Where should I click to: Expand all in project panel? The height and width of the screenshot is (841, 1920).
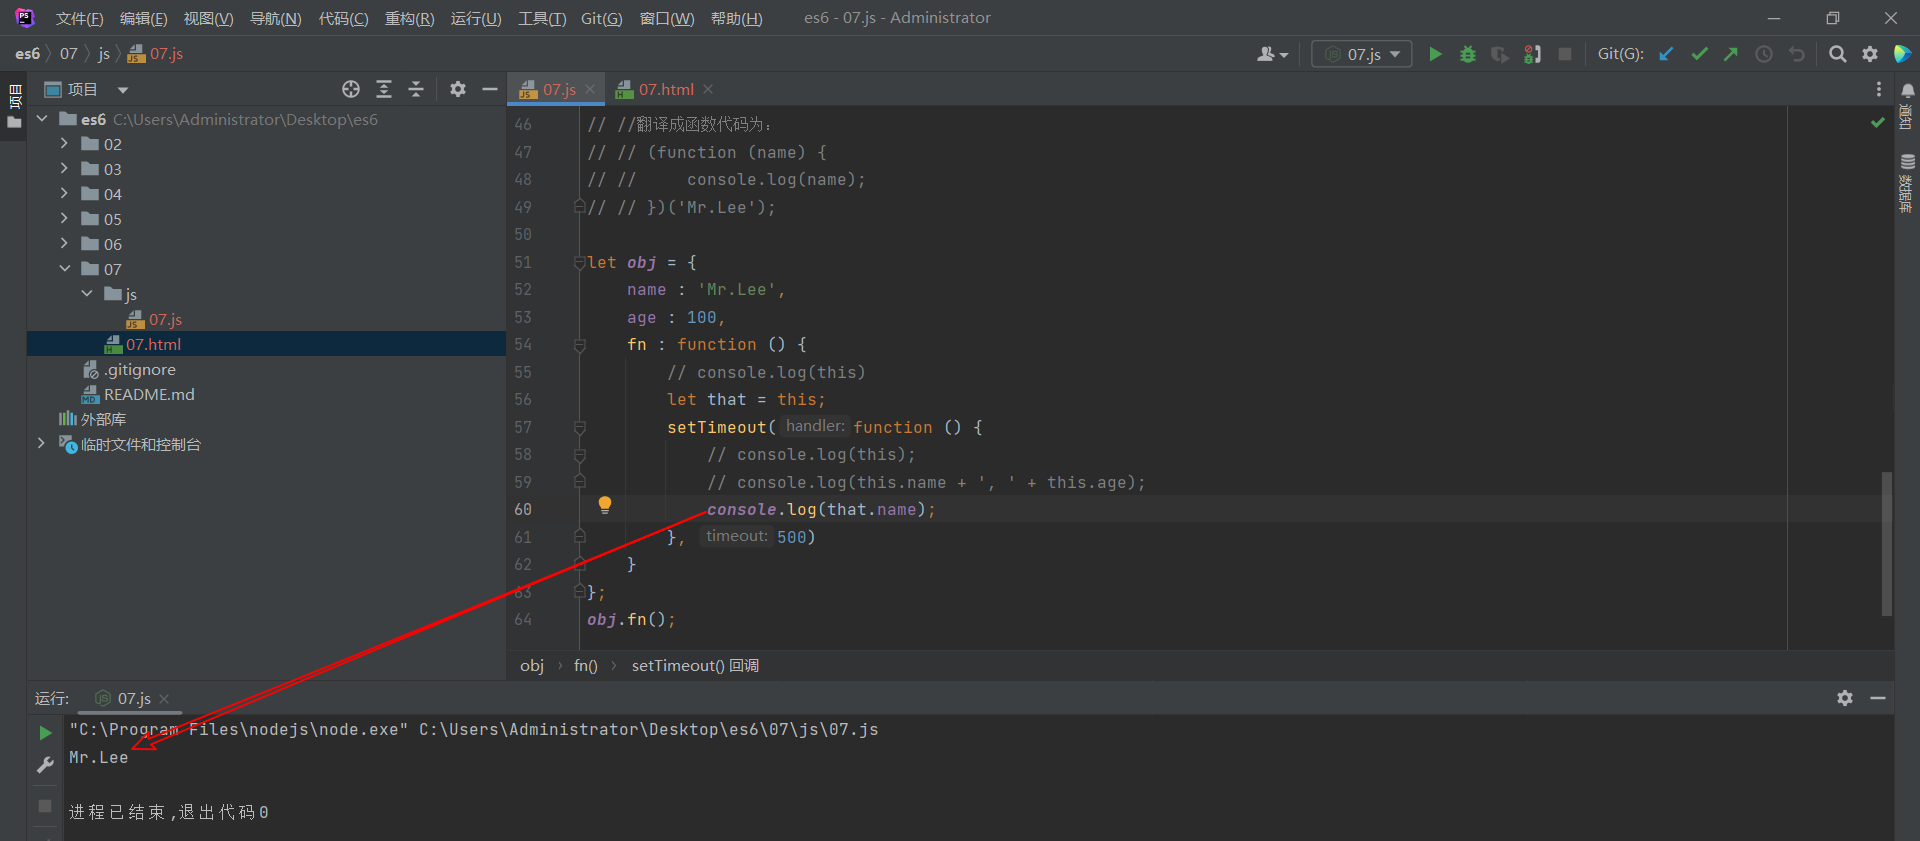click(384, 89)
